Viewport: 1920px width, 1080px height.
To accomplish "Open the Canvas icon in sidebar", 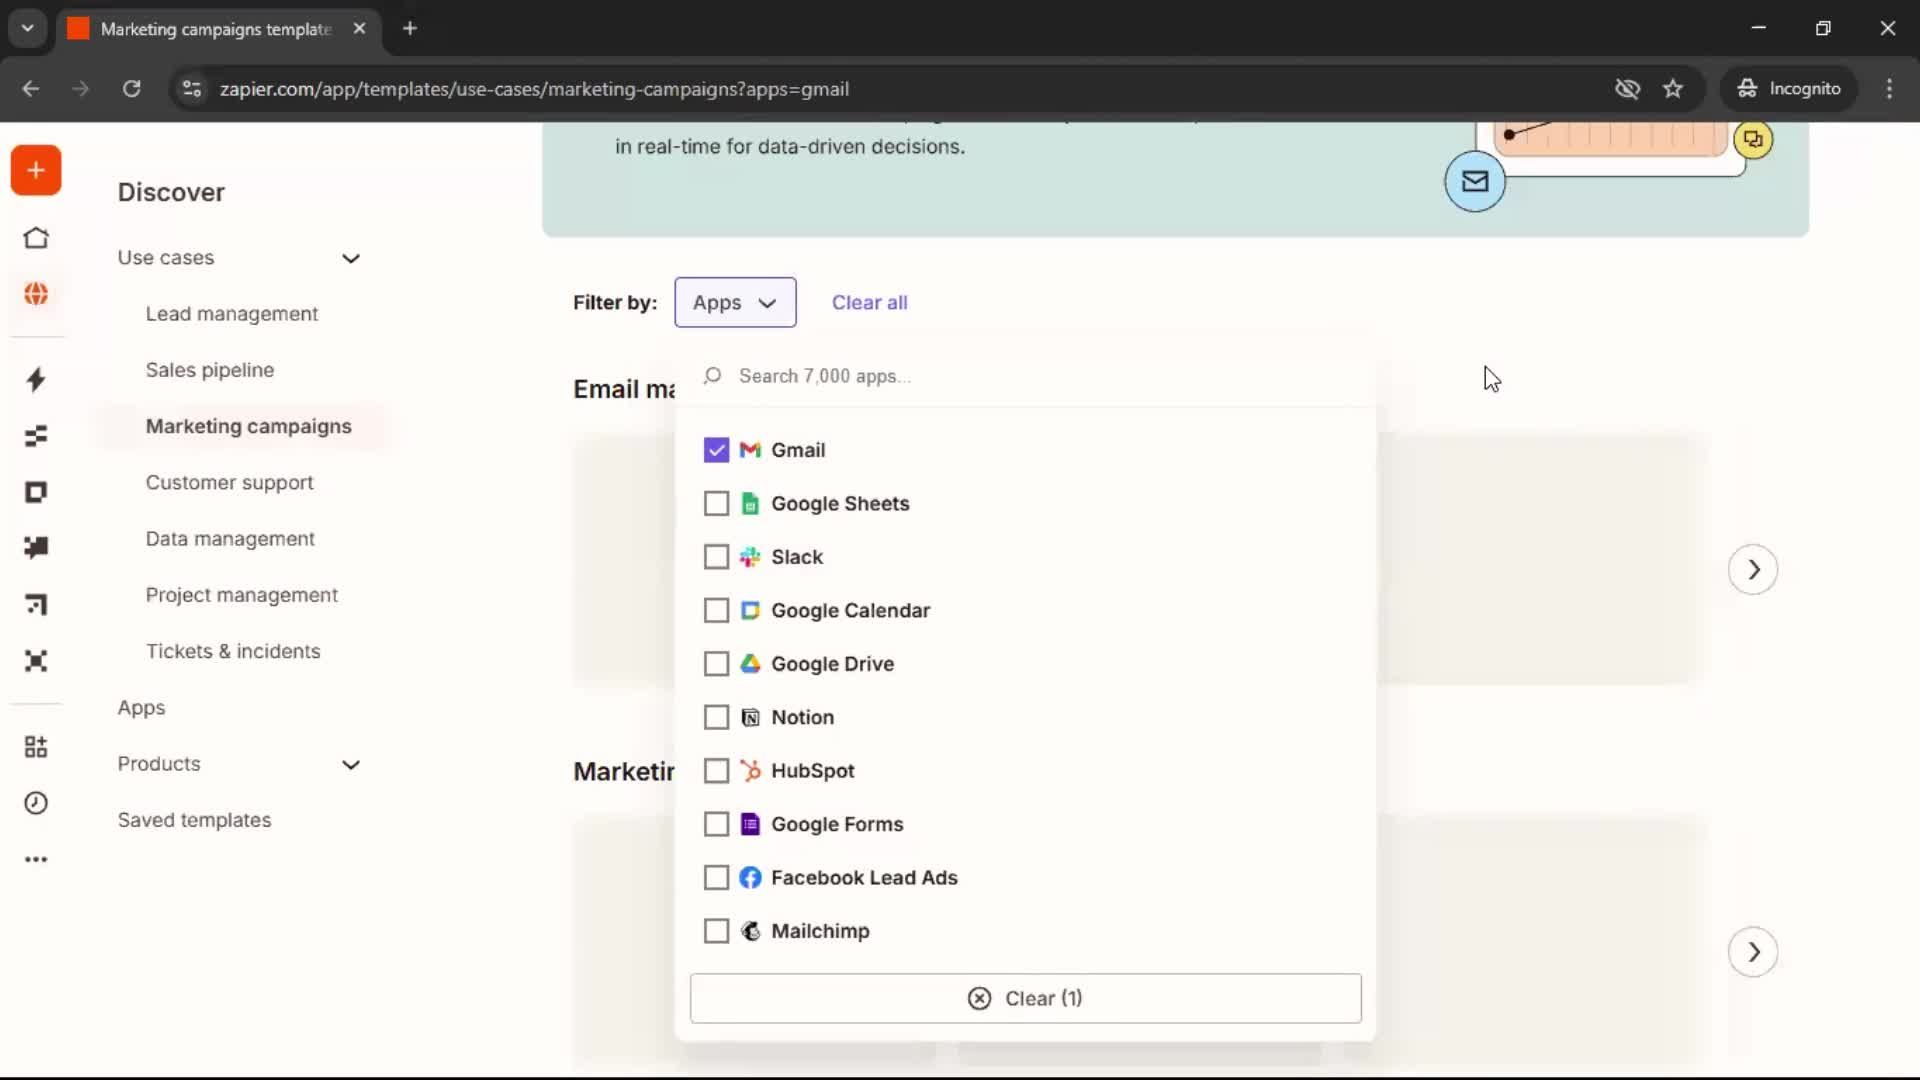I will click(36, 604).
